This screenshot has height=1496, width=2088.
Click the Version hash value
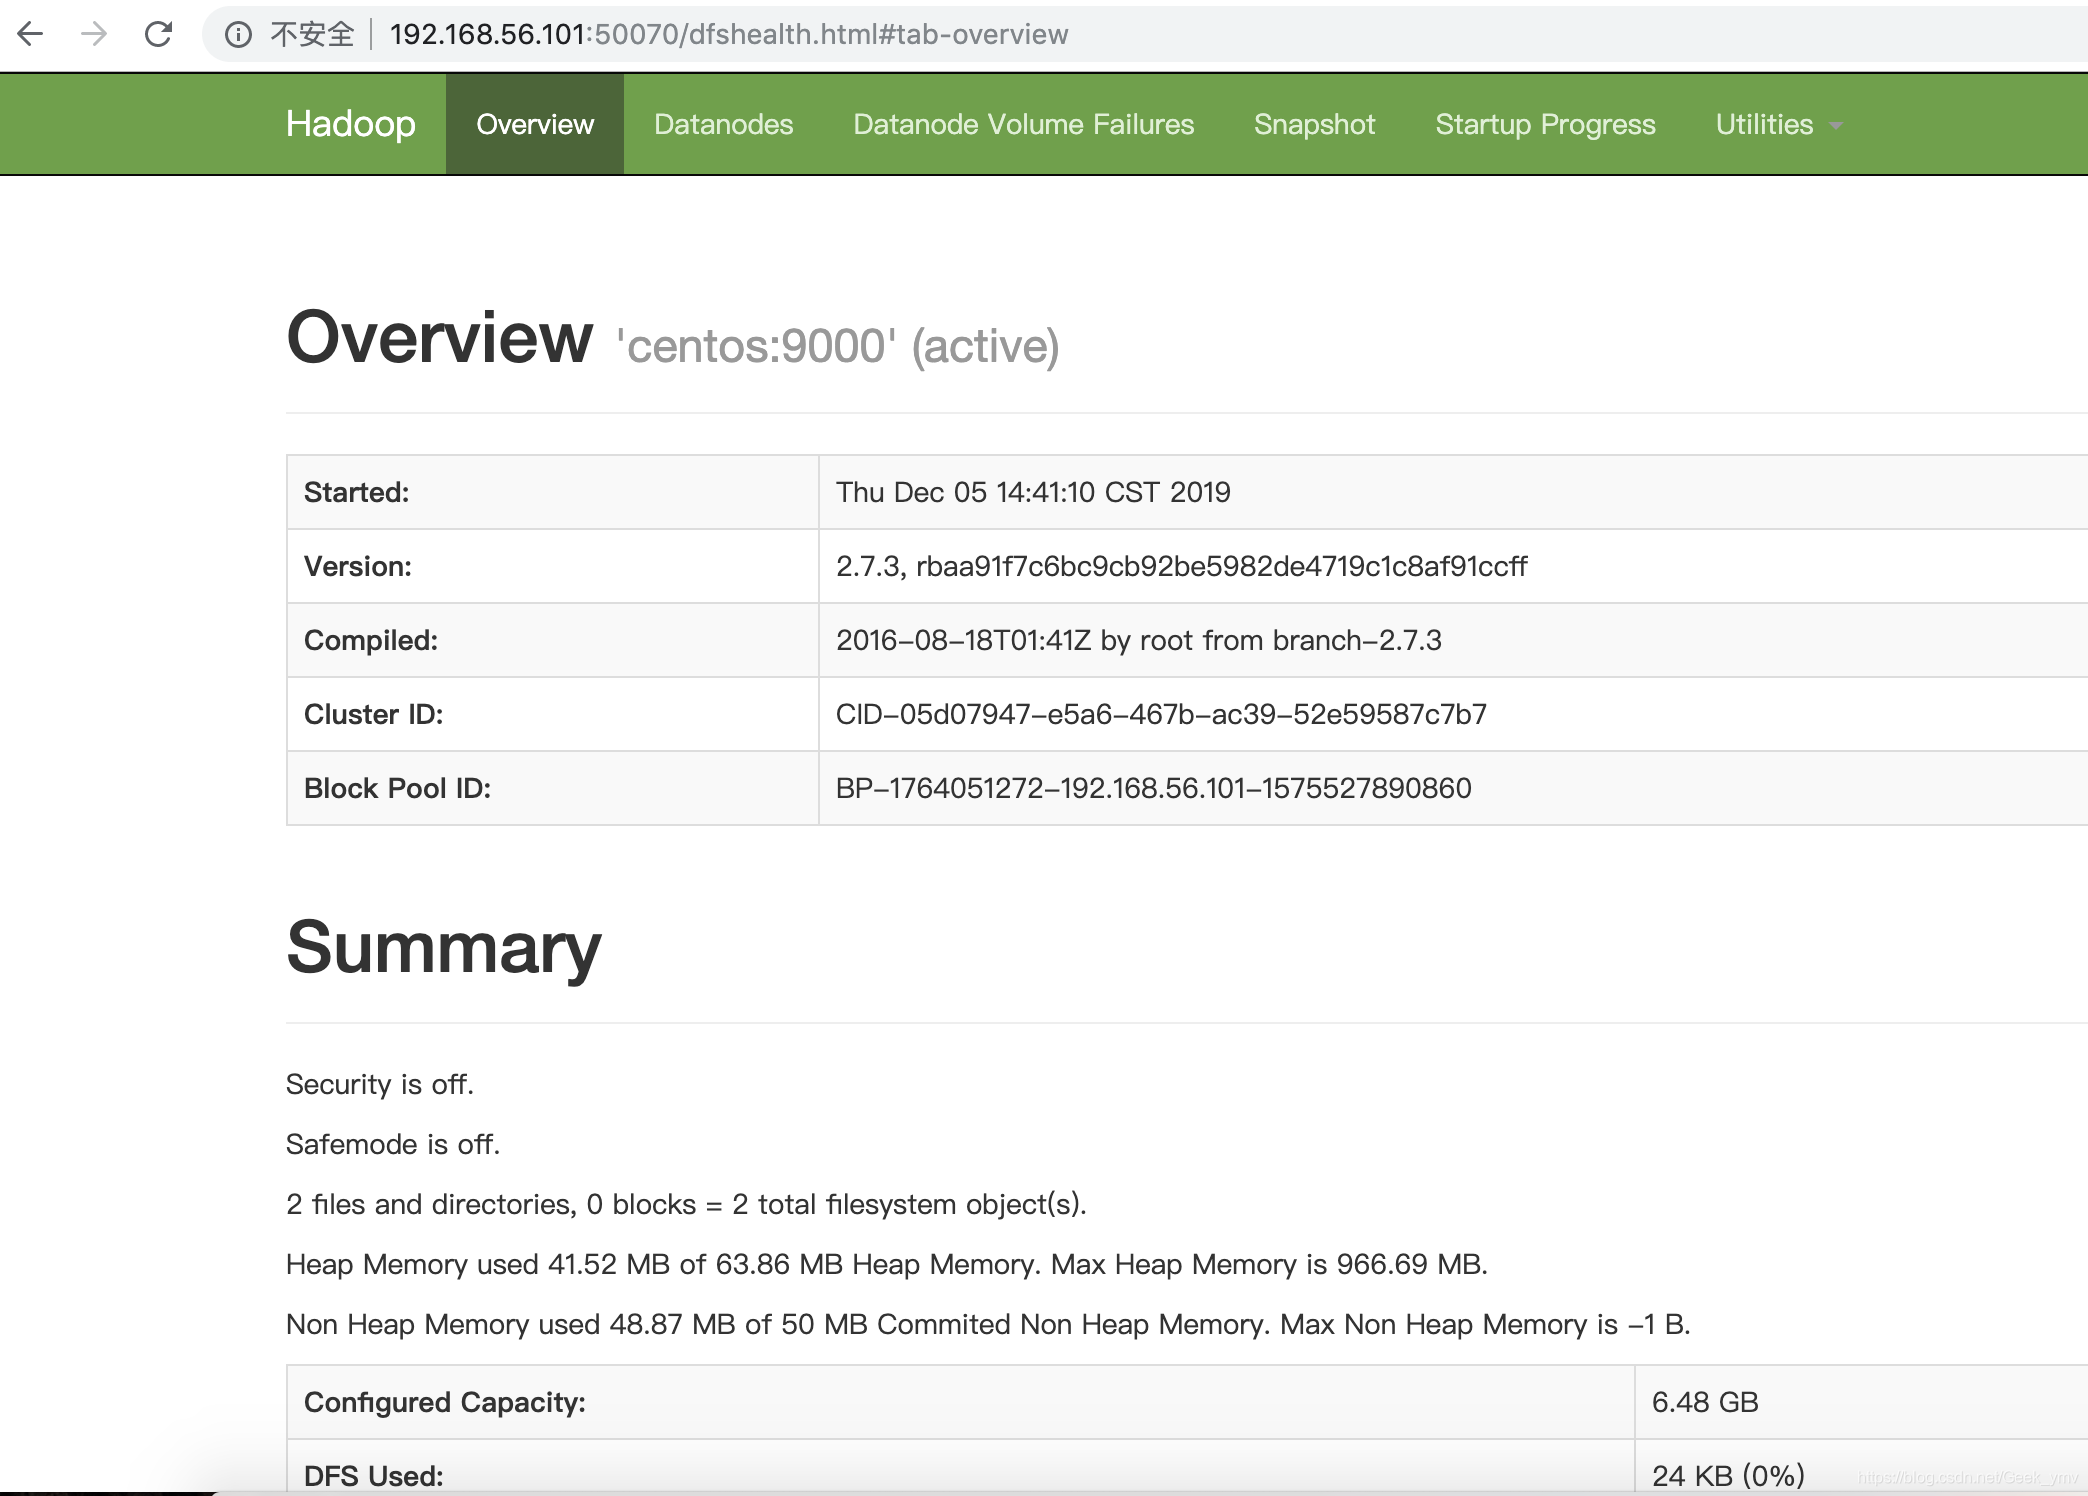[1181, 566]
